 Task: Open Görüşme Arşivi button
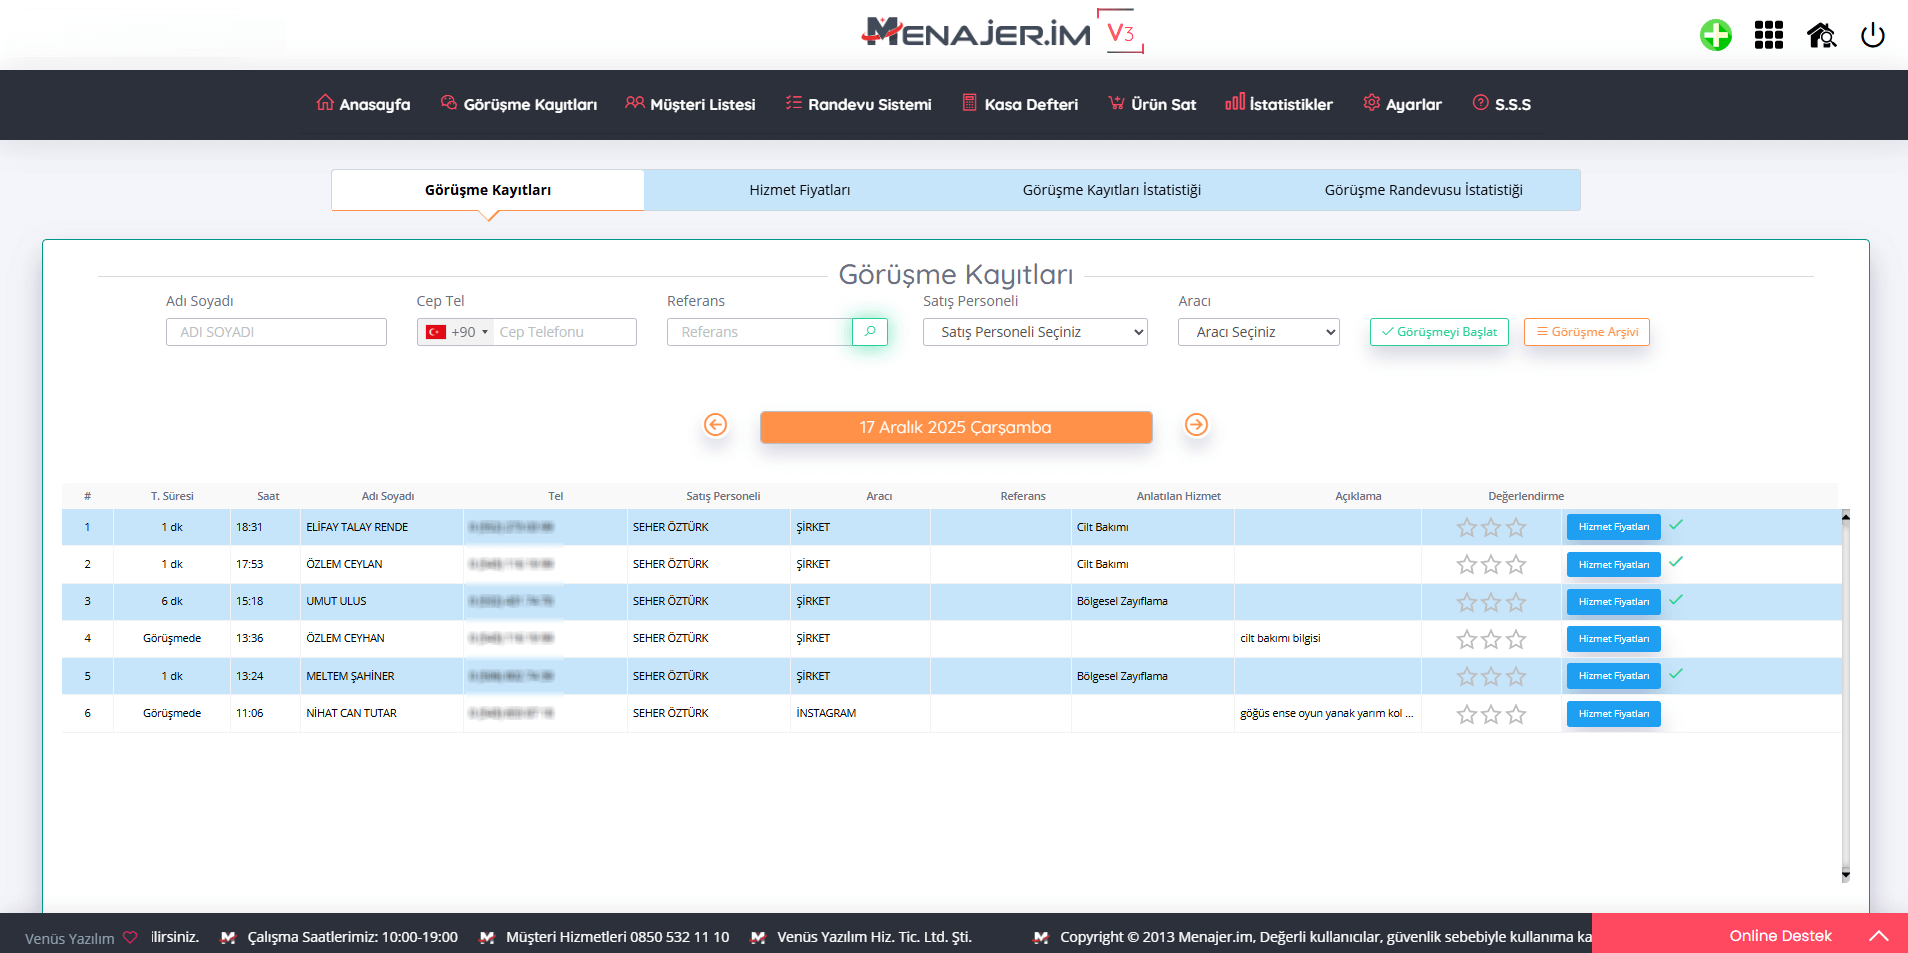[1586, 332]
